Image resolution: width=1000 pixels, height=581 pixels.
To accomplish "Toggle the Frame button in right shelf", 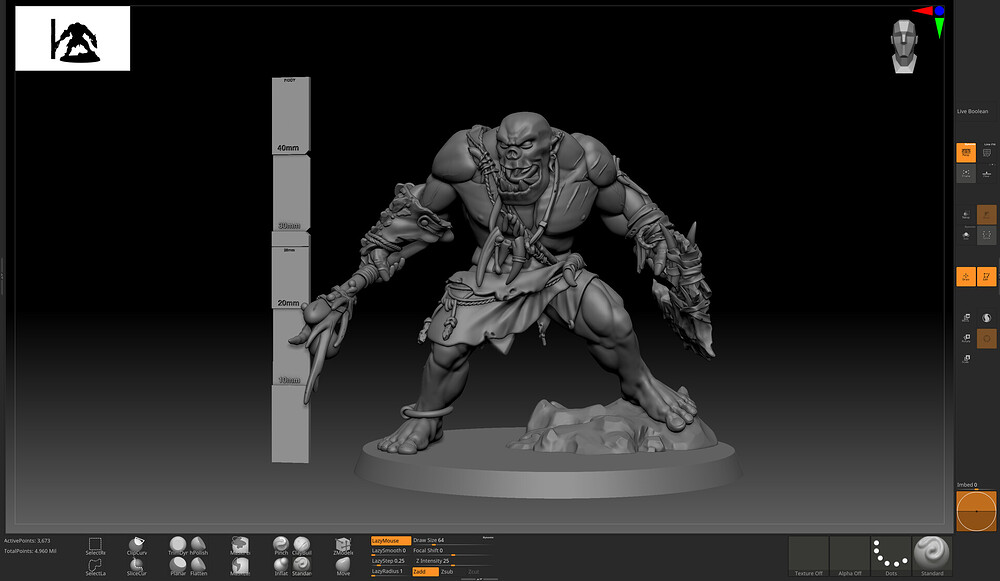I will click(966, 173).
